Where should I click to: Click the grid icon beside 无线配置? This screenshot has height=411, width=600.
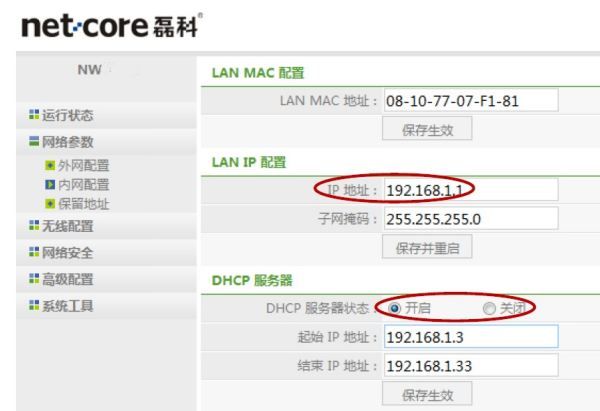34,225
